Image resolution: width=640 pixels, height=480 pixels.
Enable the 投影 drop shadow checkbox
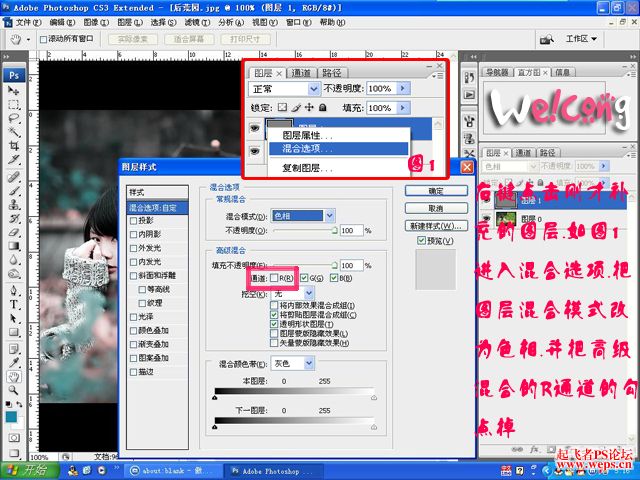click(x=133, y=220)
